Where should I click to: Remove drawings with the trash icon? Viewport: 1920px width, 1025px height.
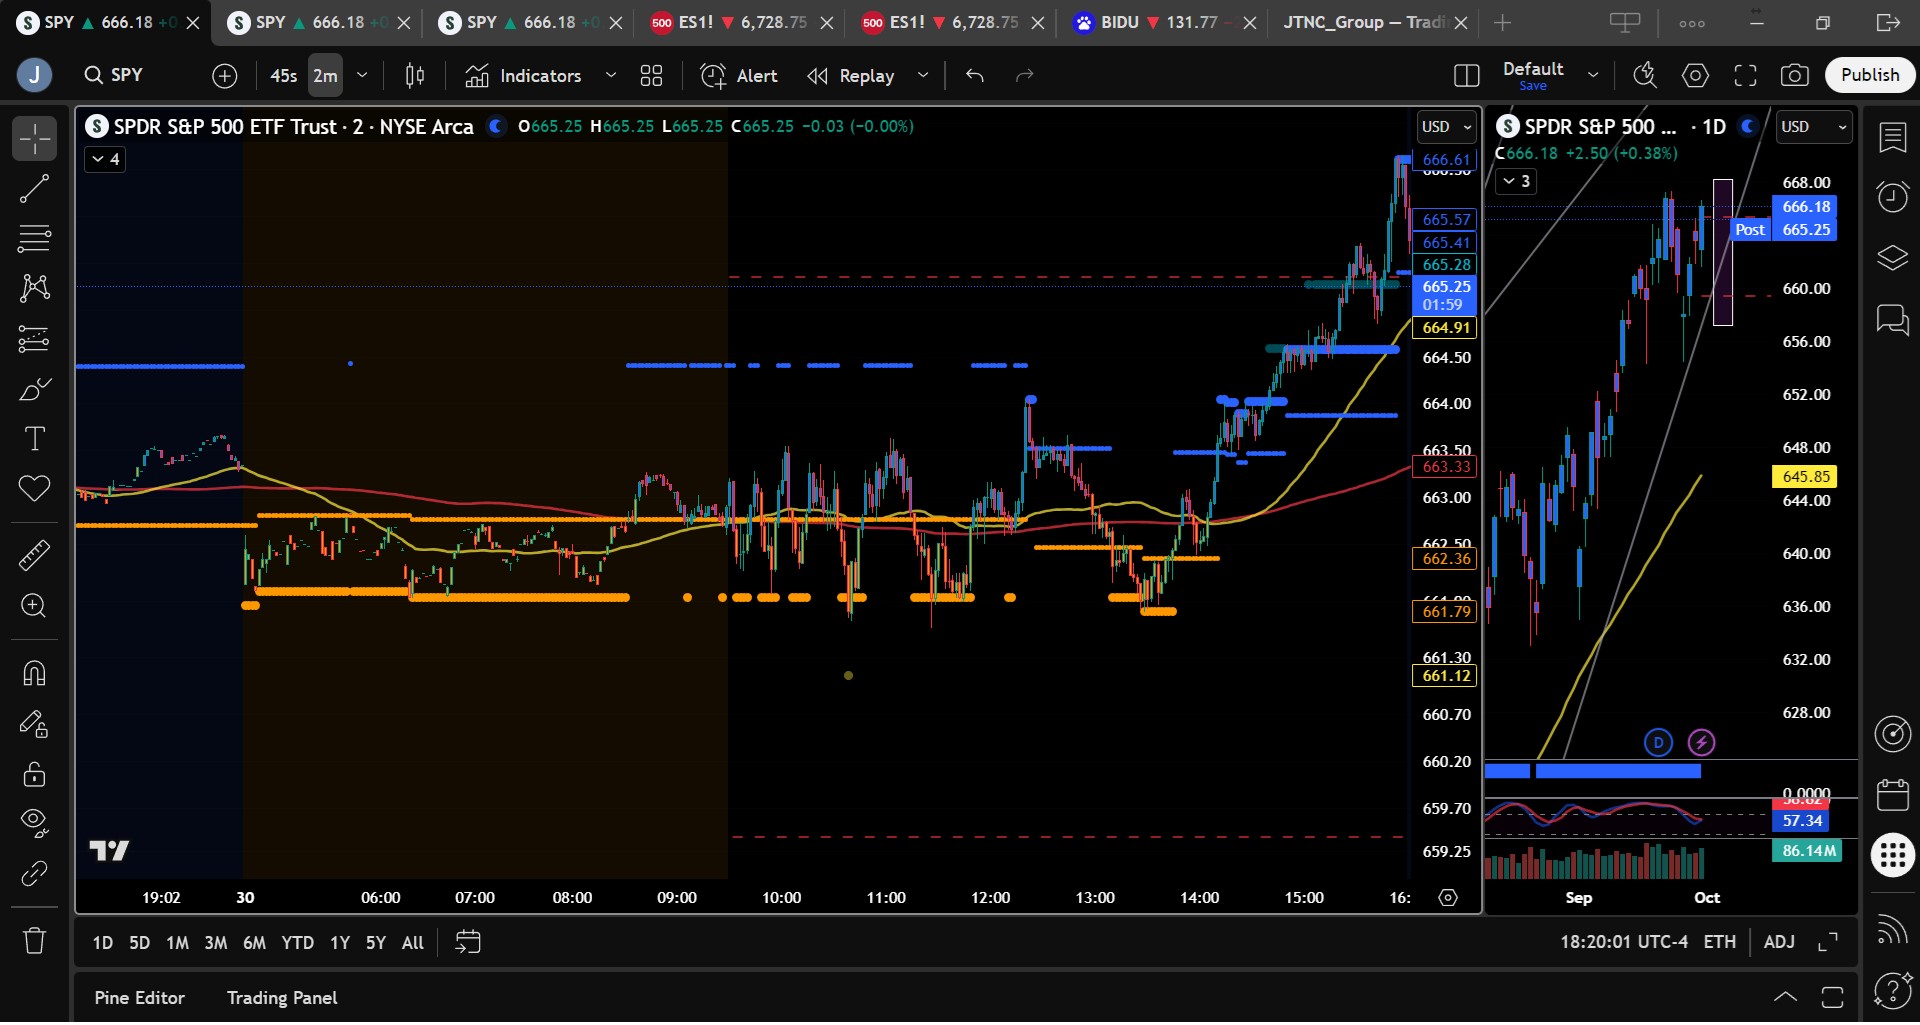(34, 940)
